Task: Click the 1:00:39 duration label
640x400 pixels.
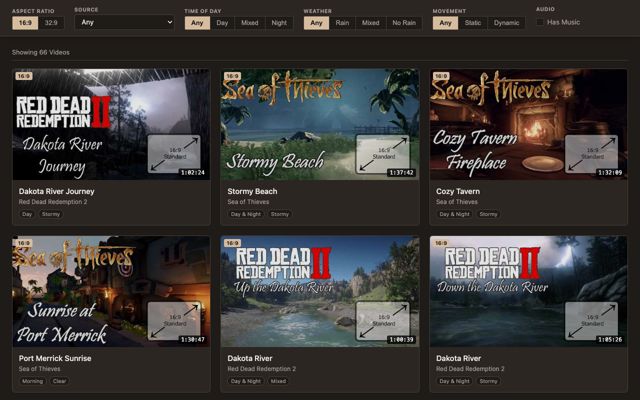Action: coord(402,340)
